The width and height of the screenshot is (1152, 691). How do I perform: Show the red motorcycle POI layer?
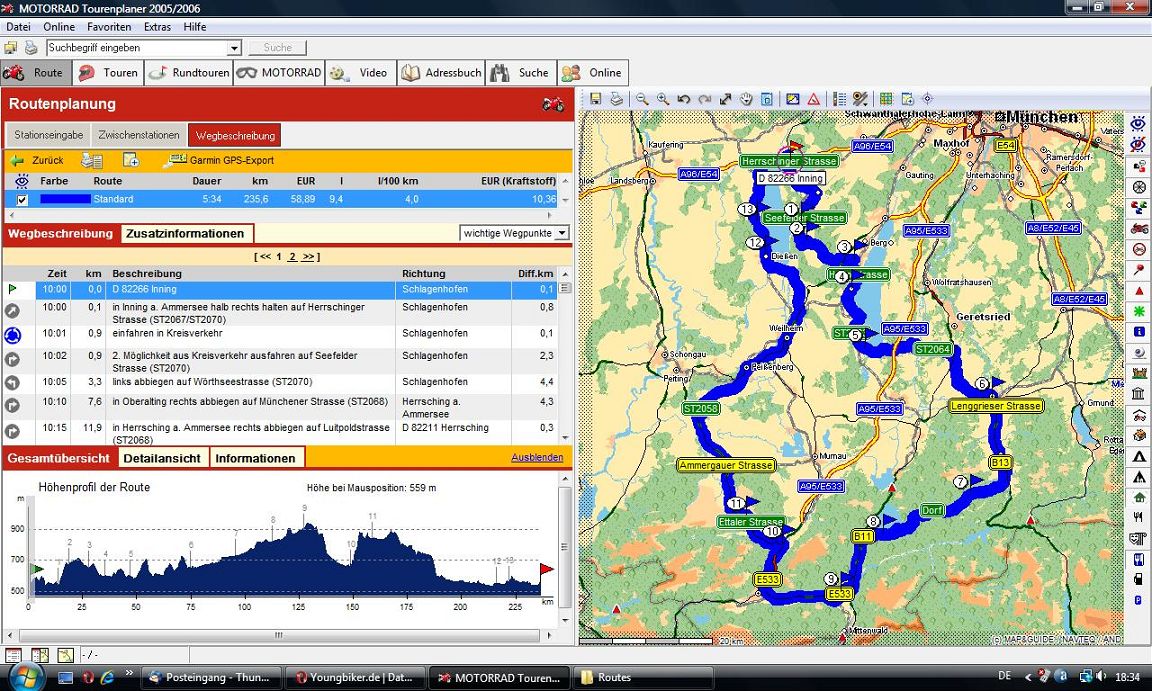[1139, 228]
